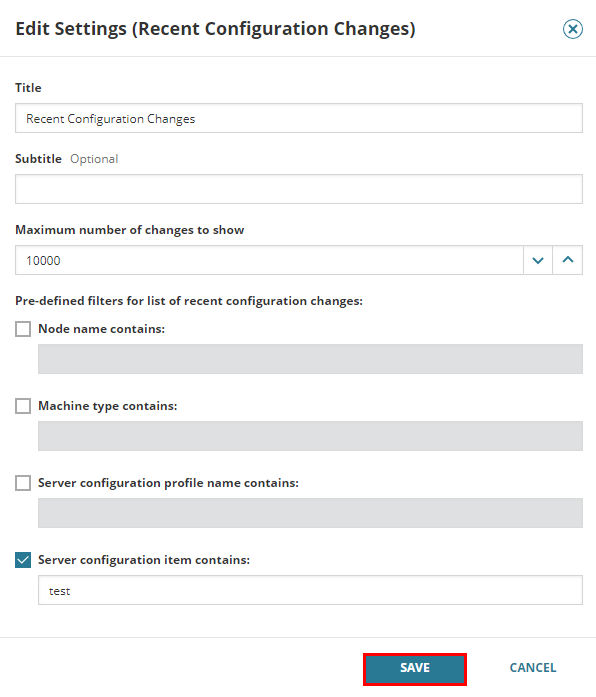Enable the Node name contains filter
This screenshot has width=596, height=697.
[x=23, y=329]
